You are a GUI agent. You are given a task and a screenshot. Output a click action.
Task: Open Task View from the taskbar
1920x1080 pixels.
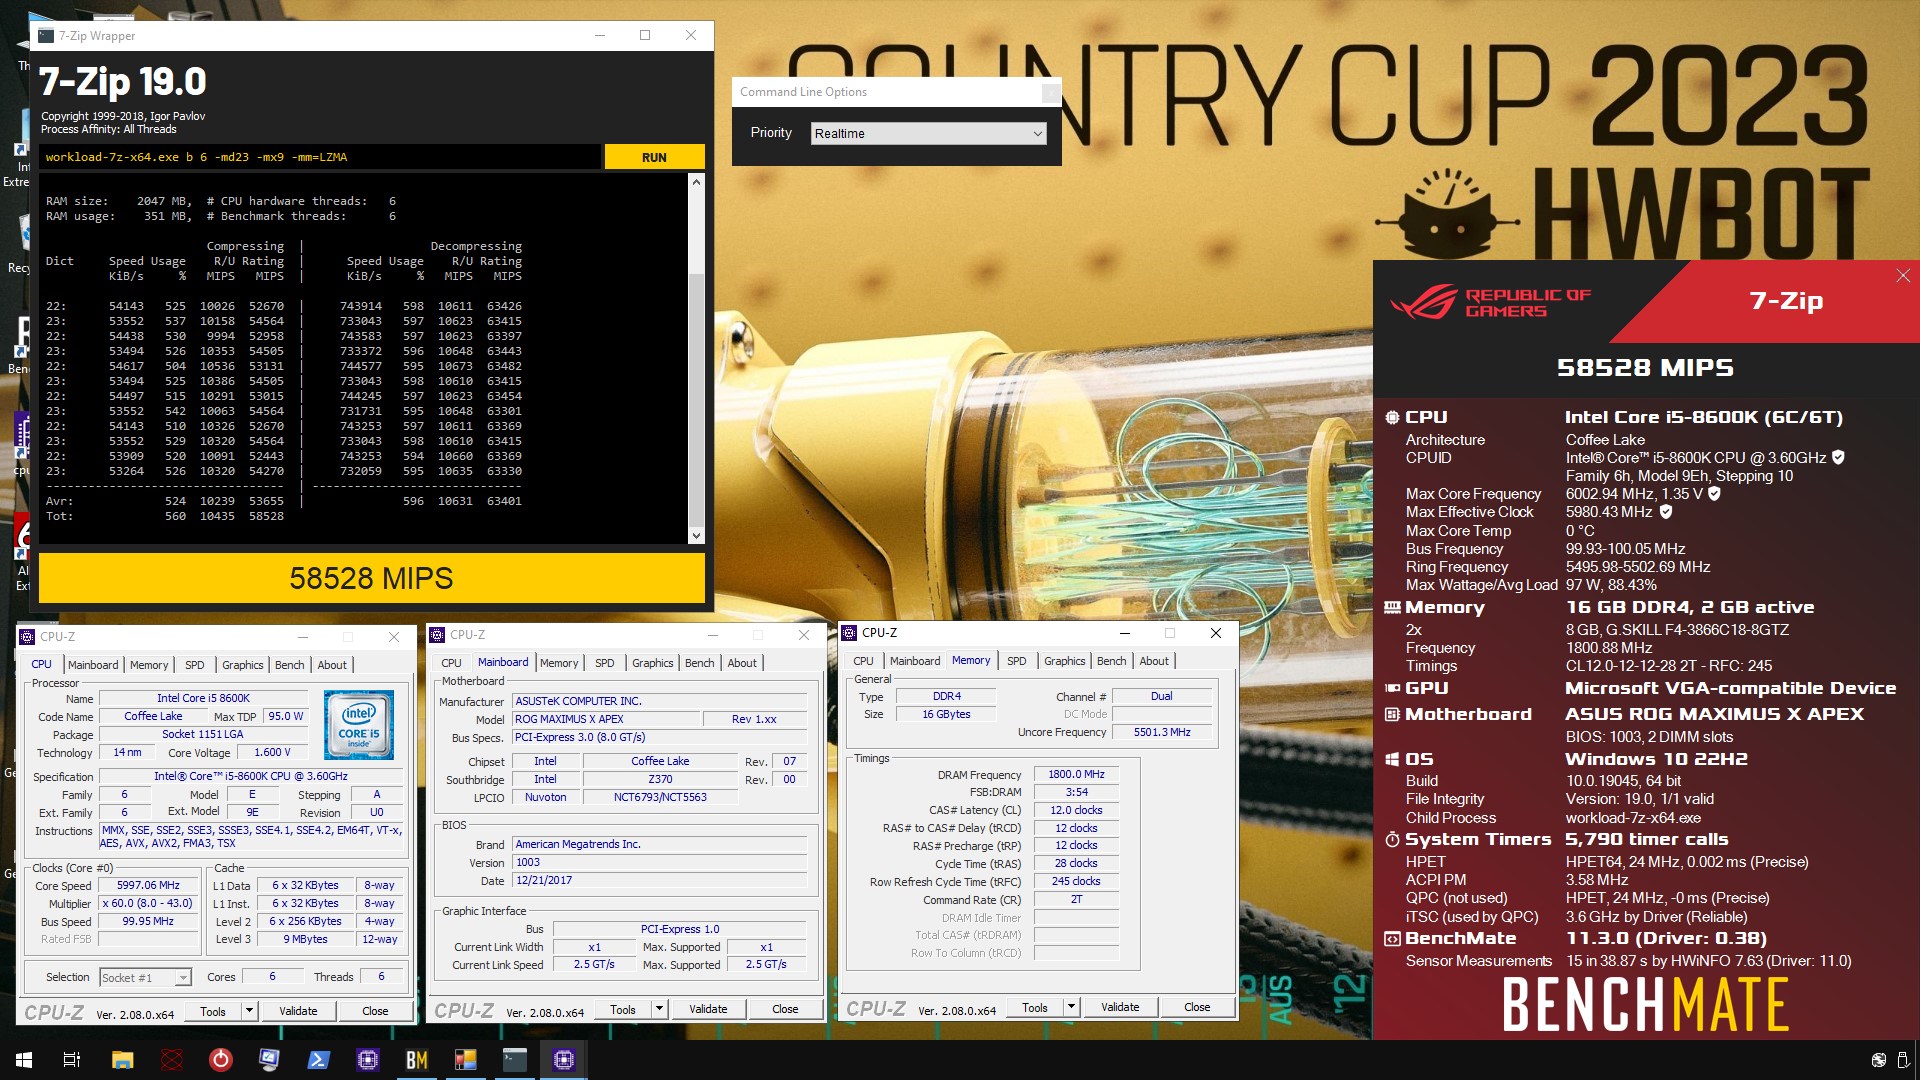(x=72, y=1060)
